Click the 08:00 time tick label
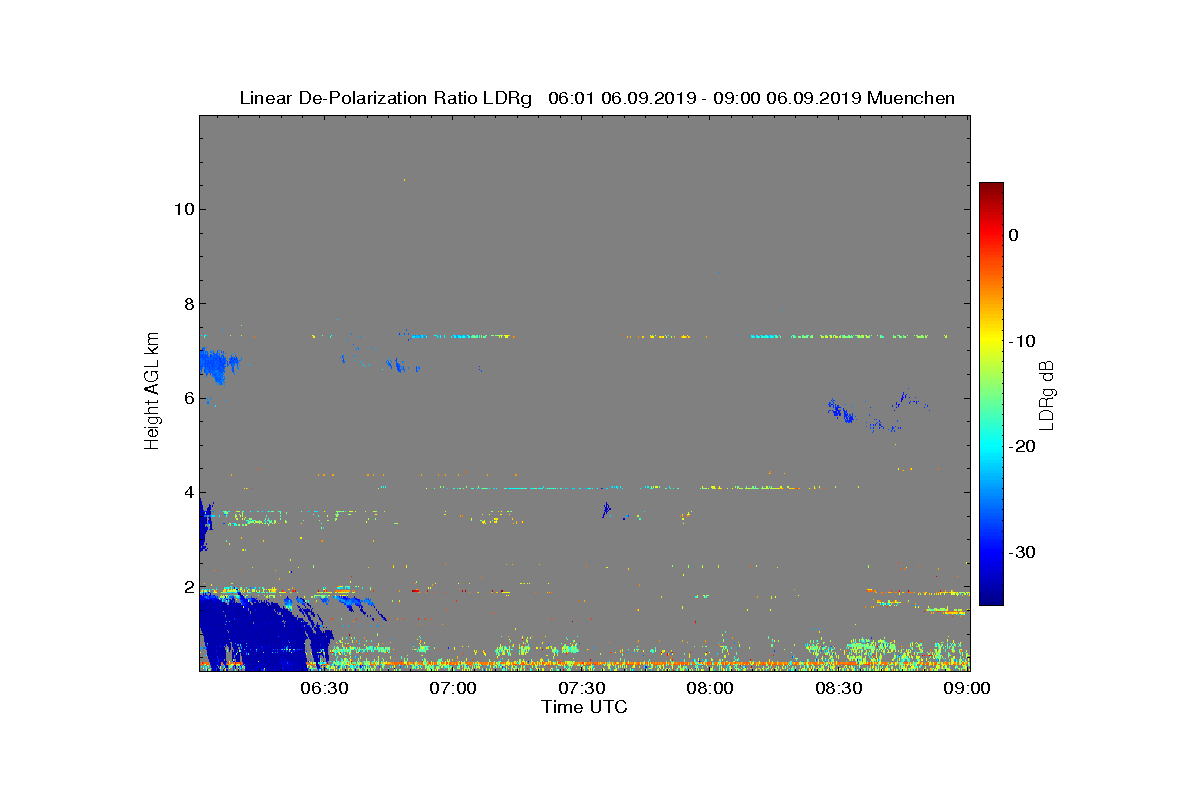1200x800 pixels. point(711,688)
